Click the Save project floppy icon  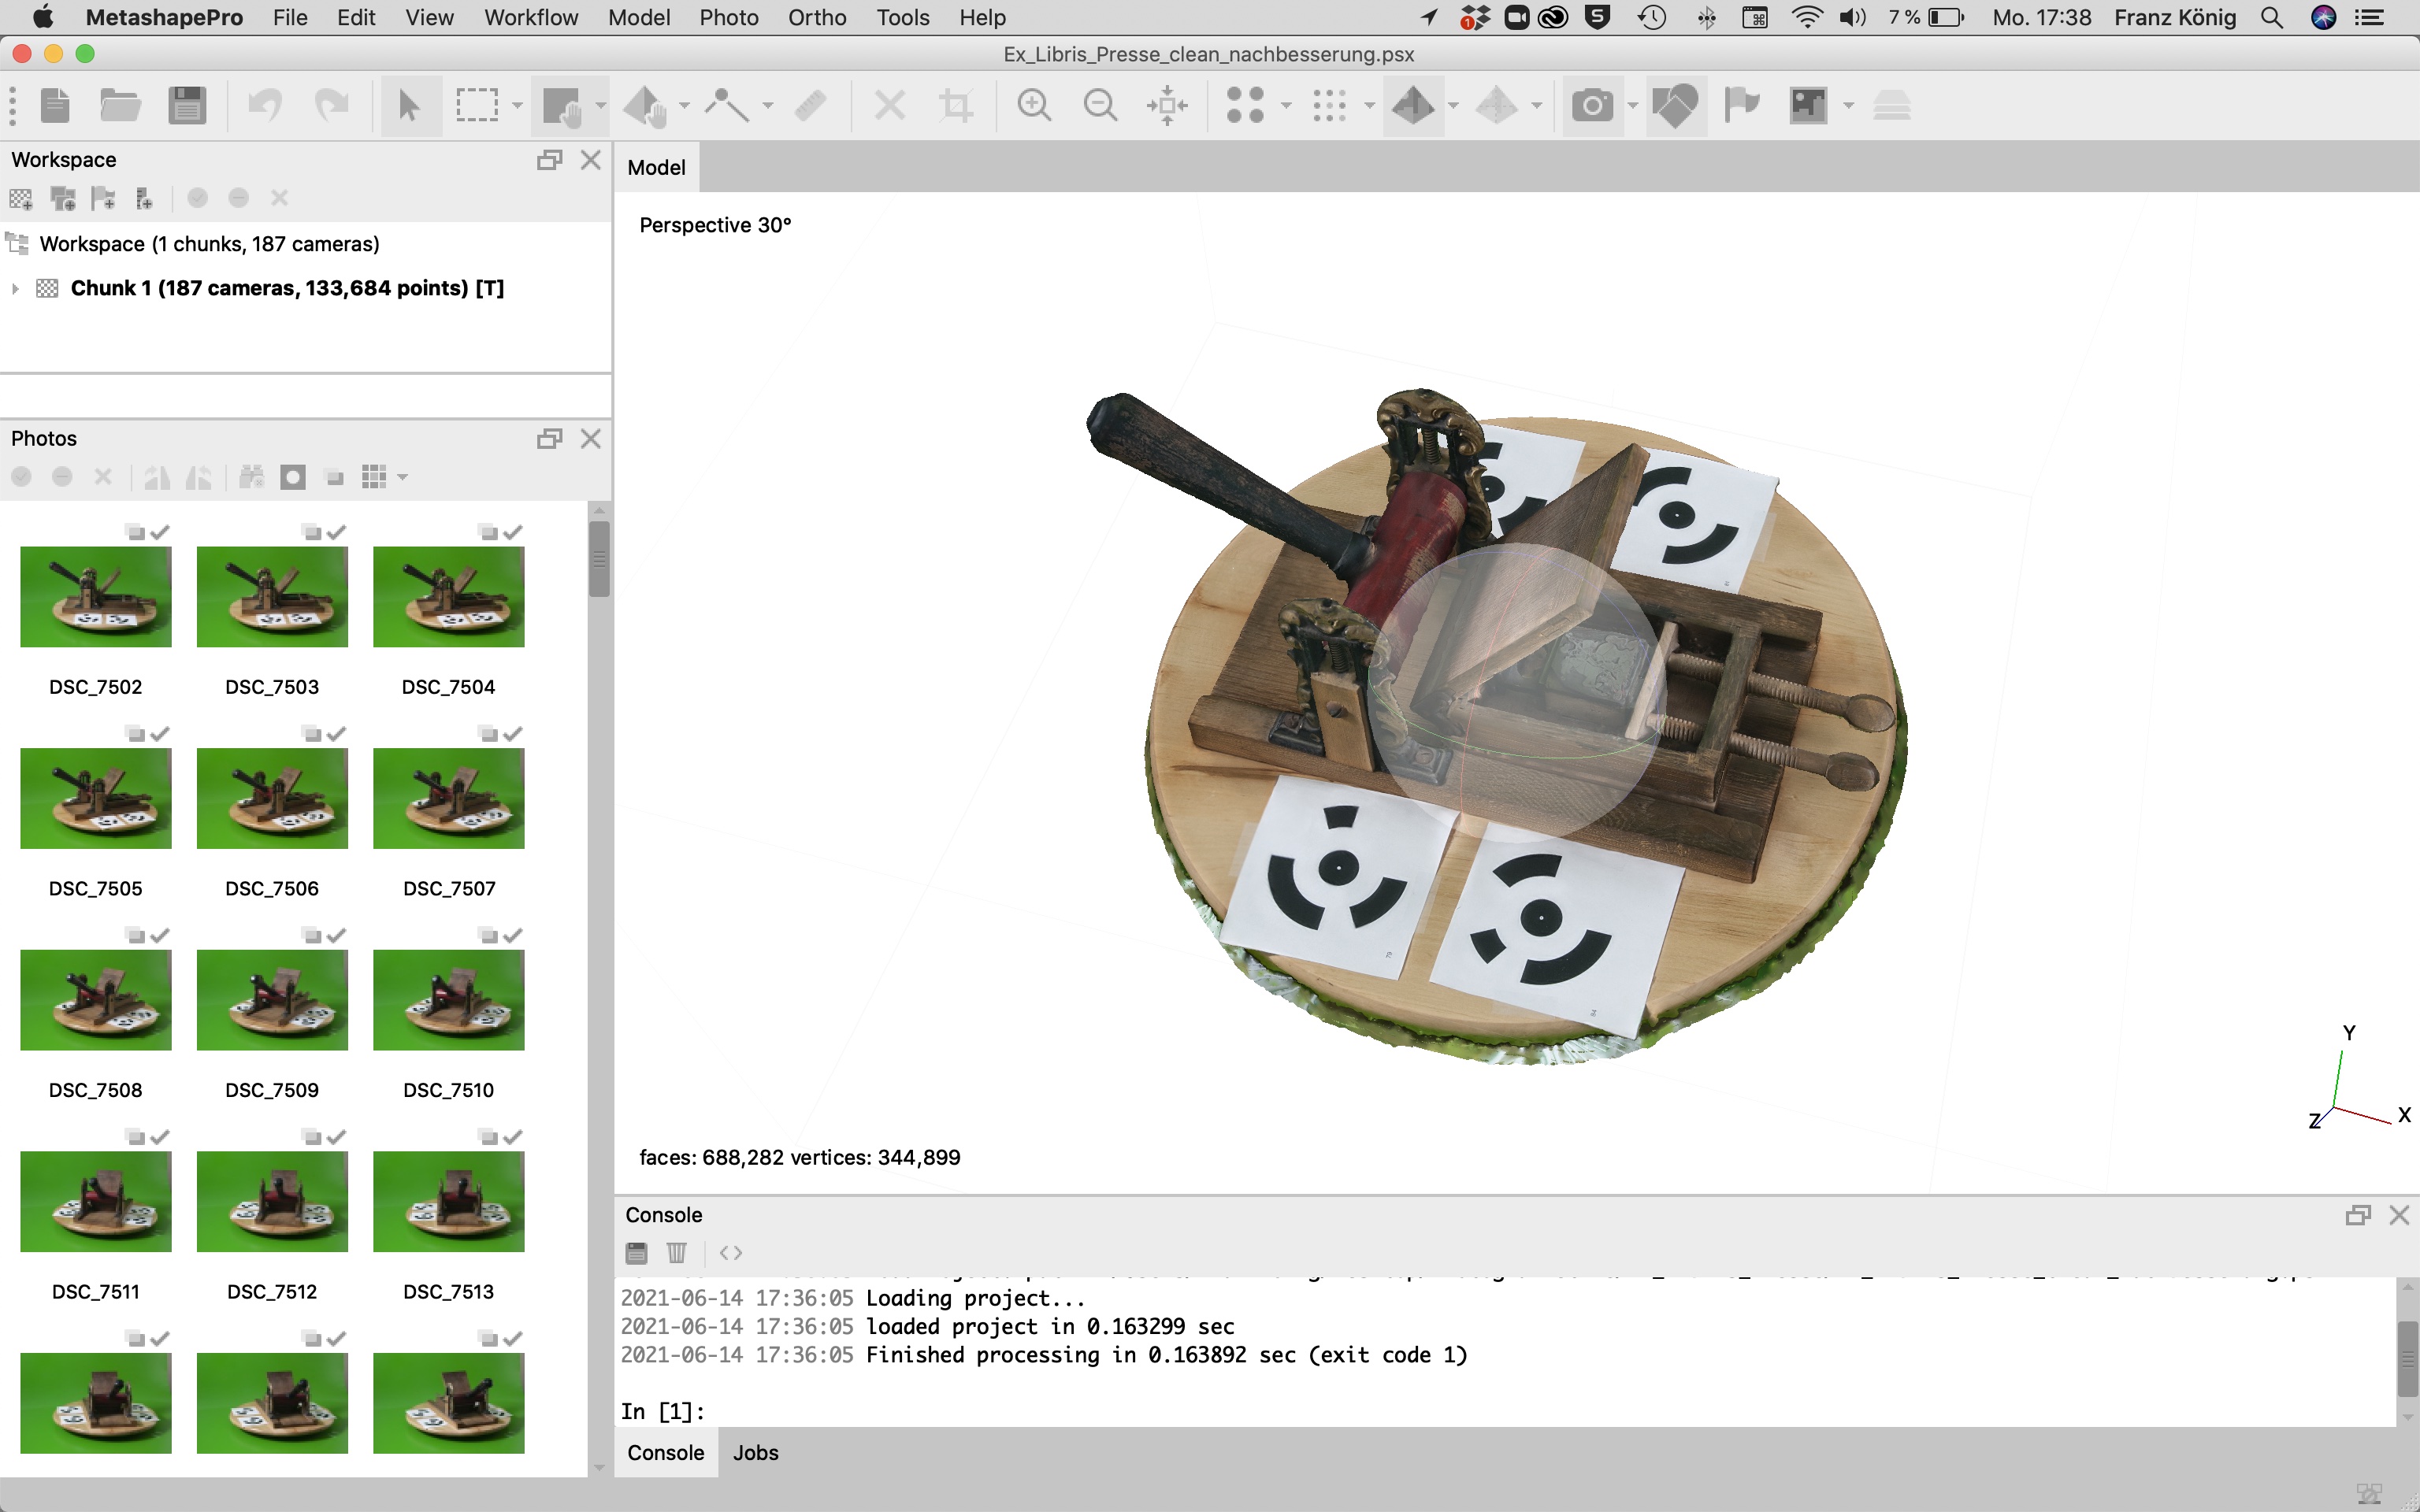[x=187, y=105]
